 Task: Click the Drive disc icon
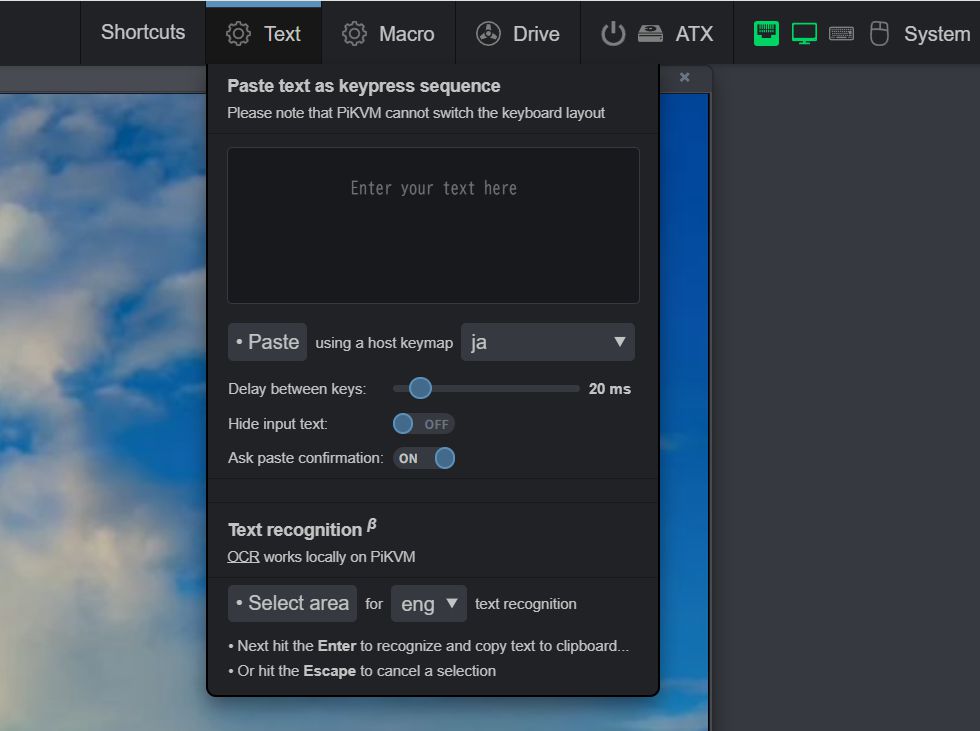pyautogui.click(x=488, y=34)
